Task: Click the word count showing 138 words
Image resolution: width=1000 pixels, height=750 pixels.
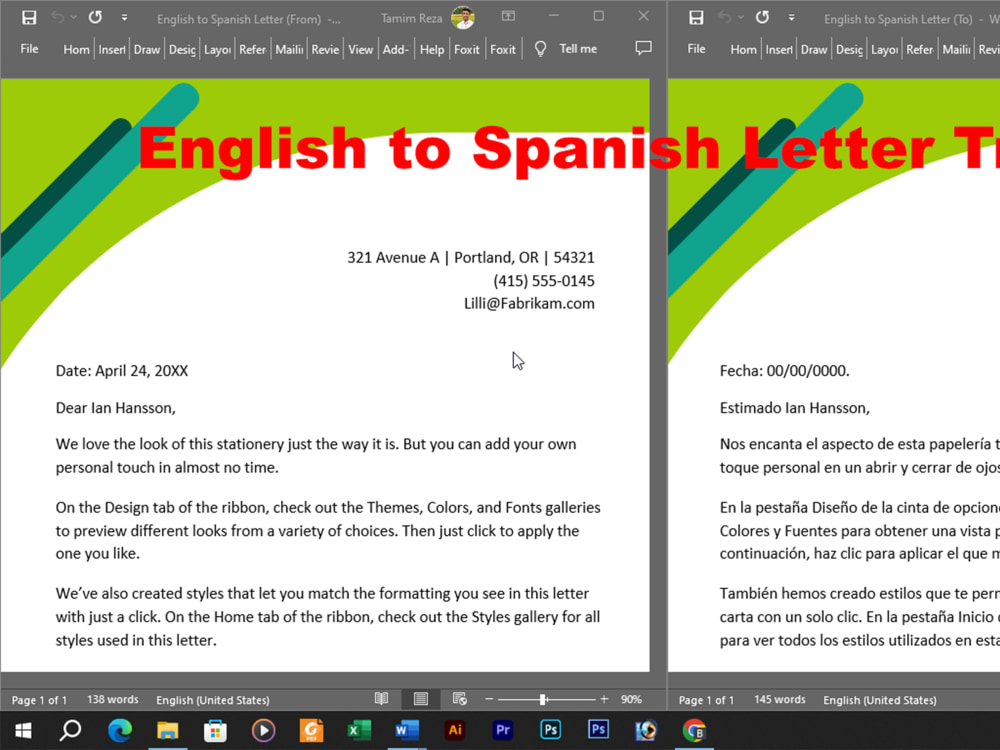Action: 112,699
